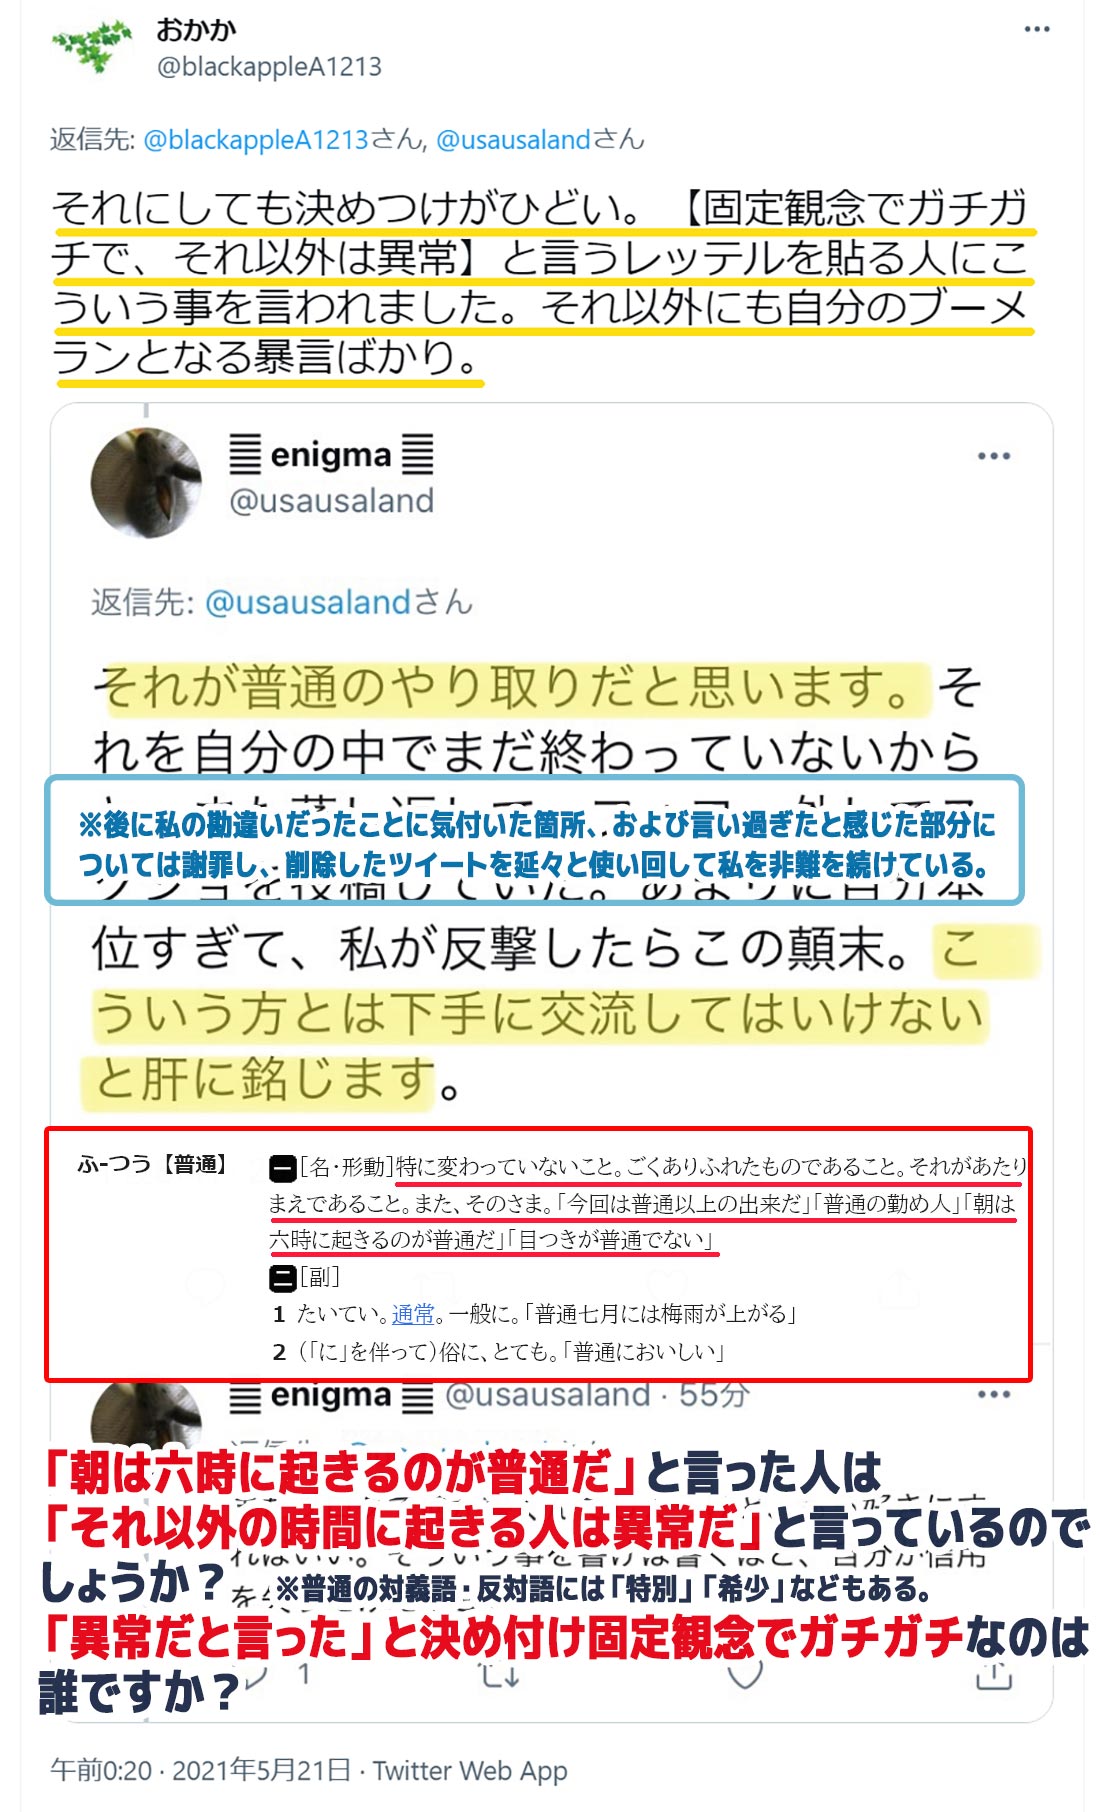1100x1812 pixels.
Task: Click the quoted enigma rabbit avatar
Action: click(146, 483)
